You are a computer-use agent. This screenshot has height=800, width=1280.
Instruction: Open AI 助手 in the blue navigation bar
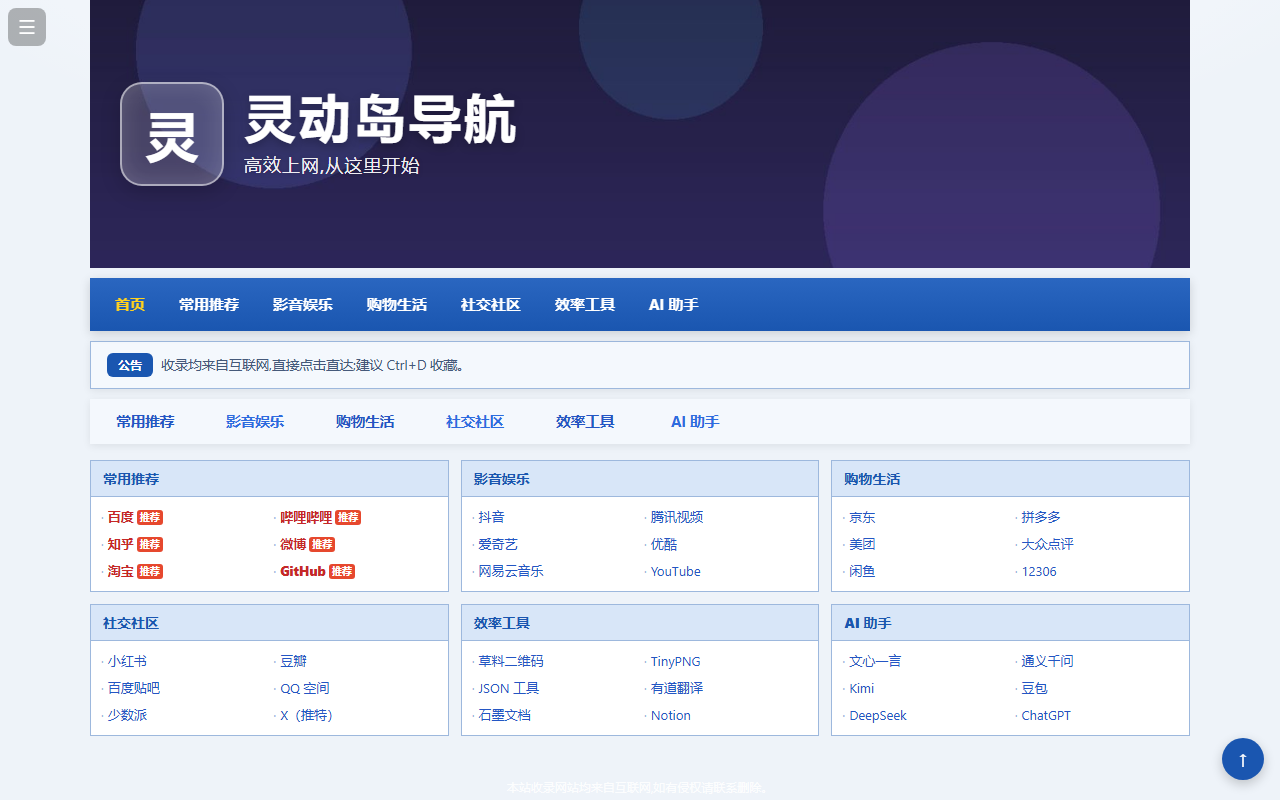674,305
